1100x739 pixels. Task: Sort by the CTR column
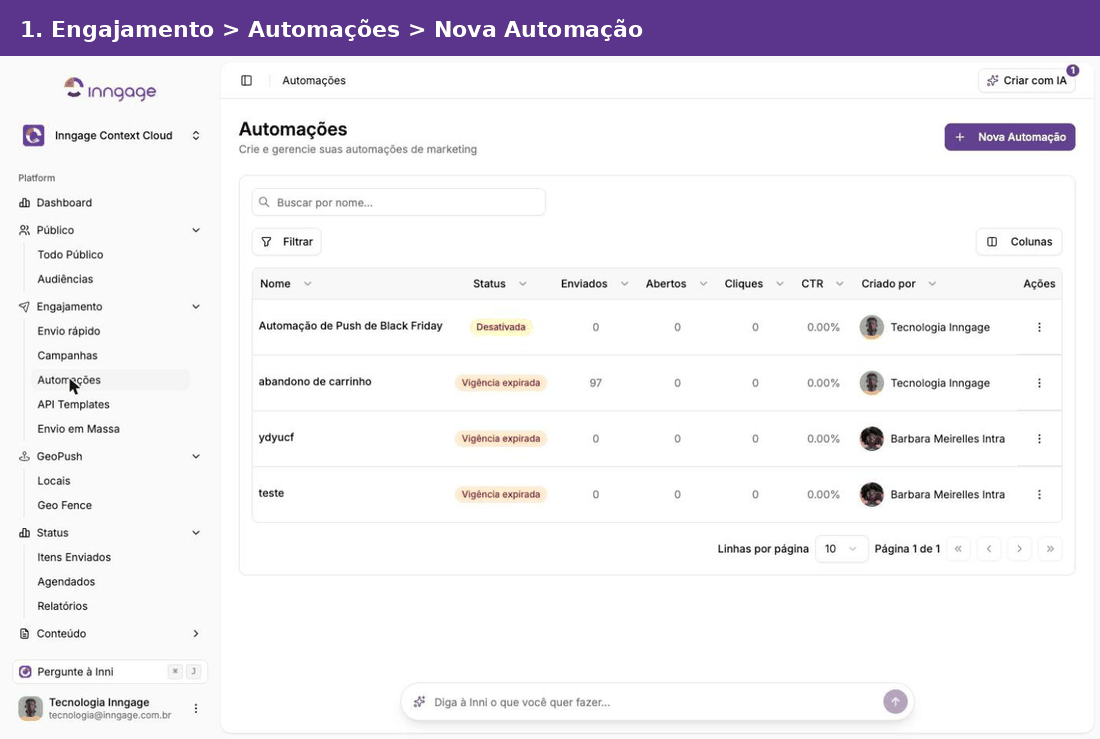tap(822, 284)
